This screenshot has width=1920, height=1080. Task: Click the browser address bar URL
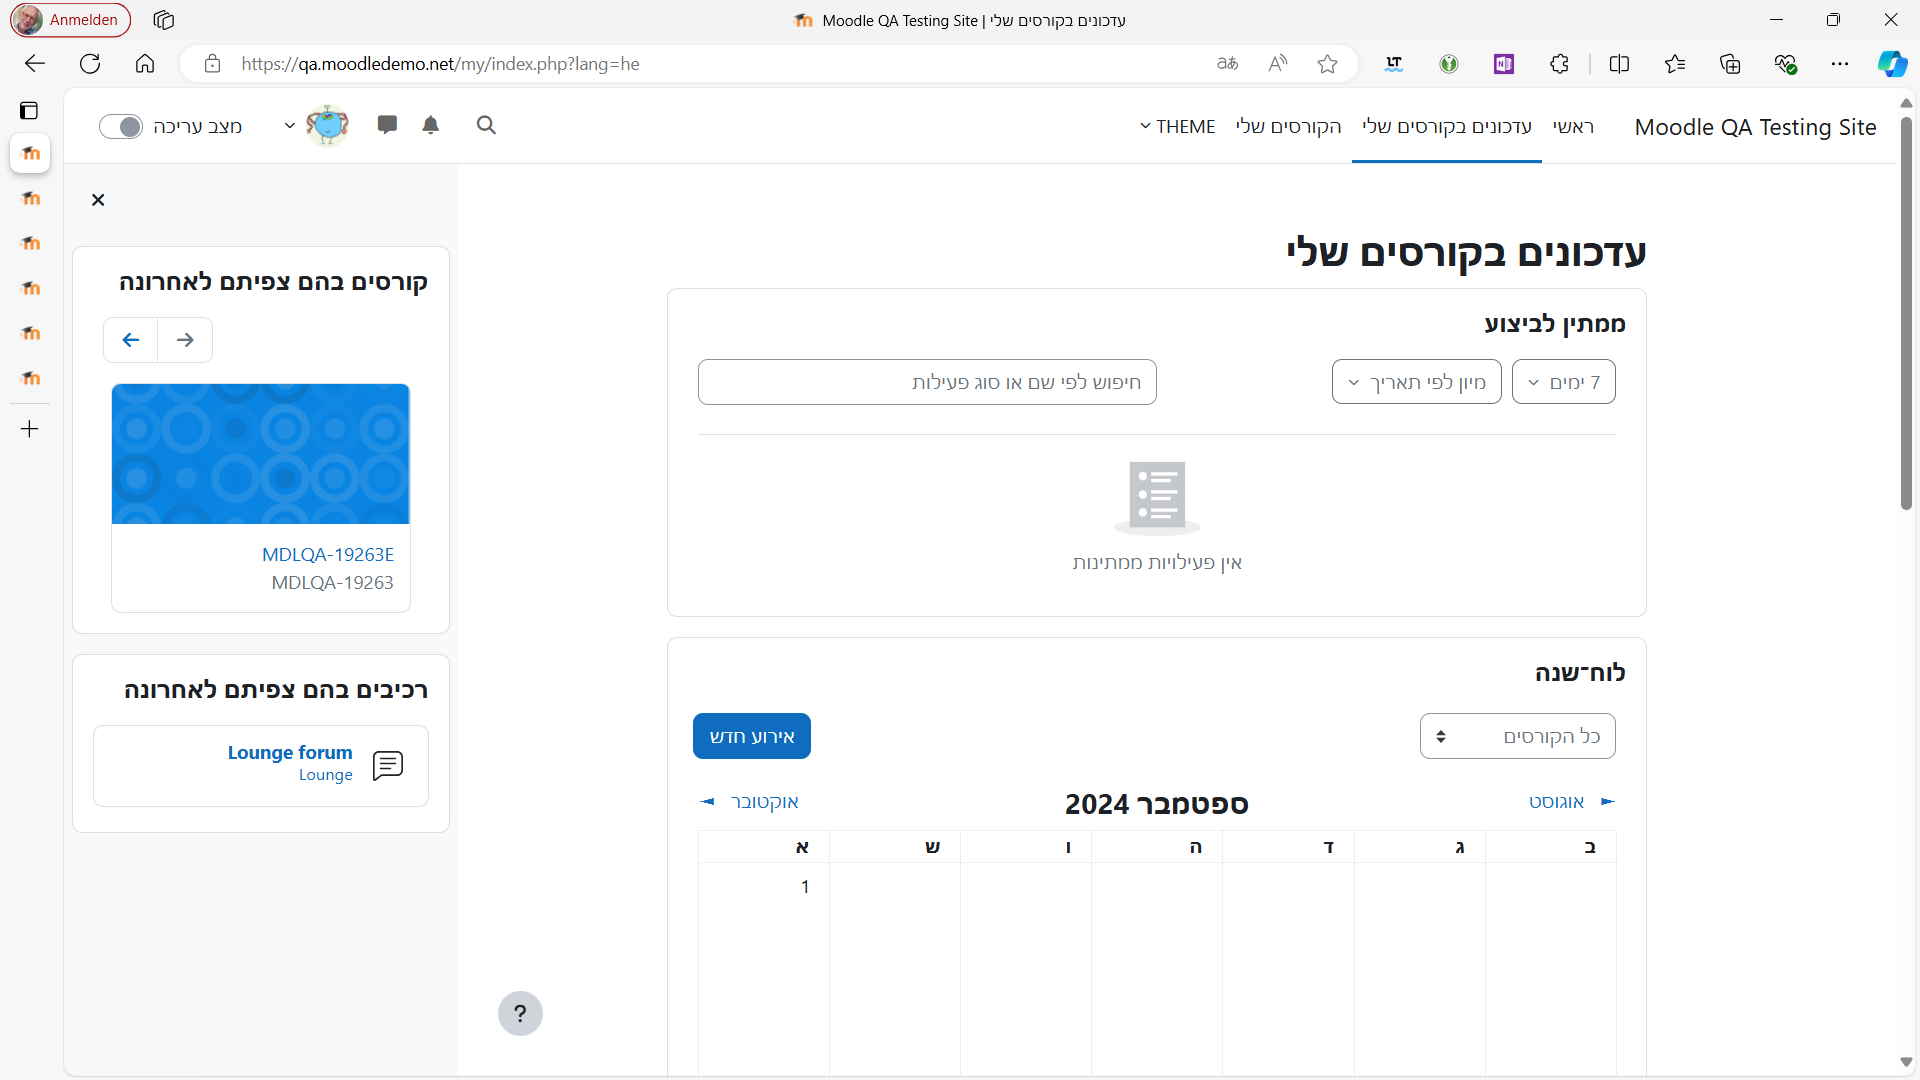click(440, 64)
